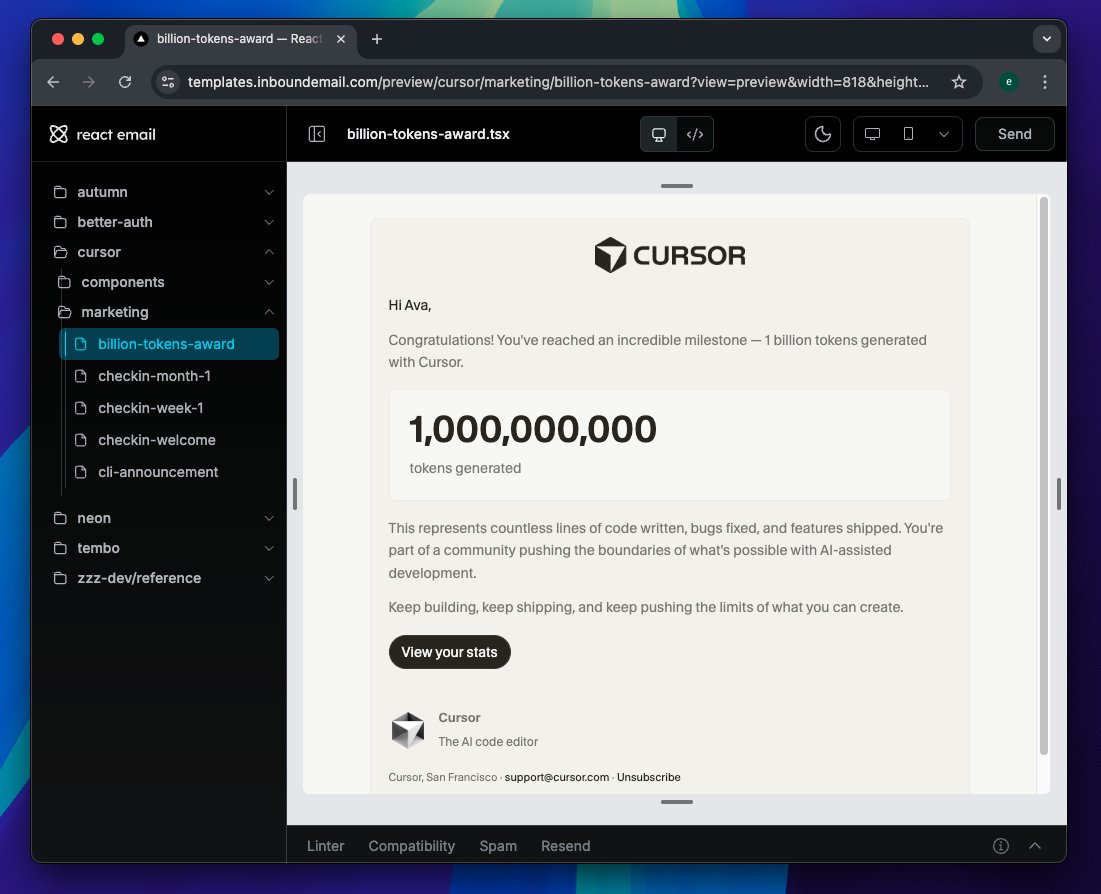Screen dimensions: 1101x894
Task: Click the file icon beside checkin-welcome
Action: [x=81, y=440]
